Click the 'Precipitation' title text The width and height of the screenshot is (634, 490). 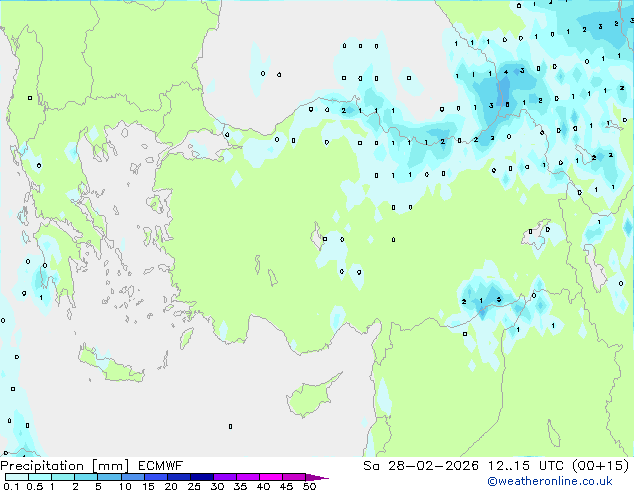42,466
